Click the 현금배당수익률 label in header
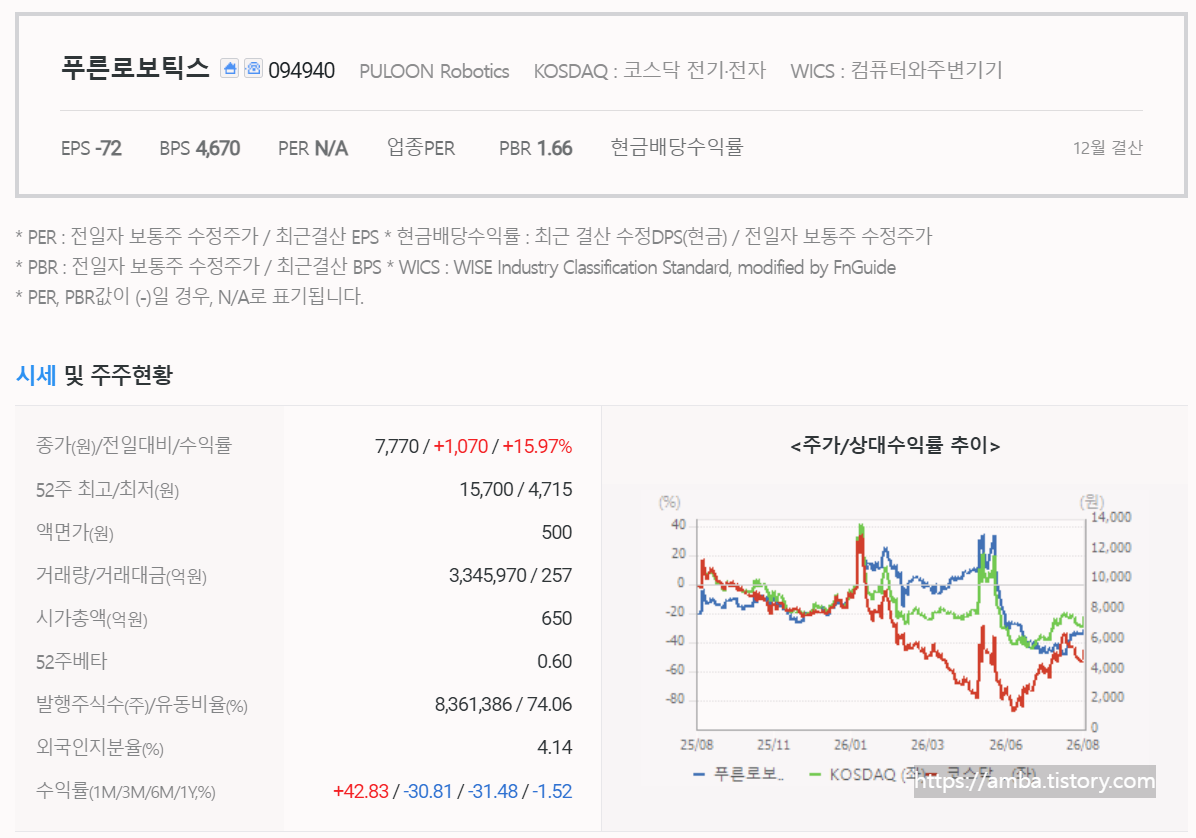Image resolution: width=1196 pixels, height=838 pixels. pos(677,146)
